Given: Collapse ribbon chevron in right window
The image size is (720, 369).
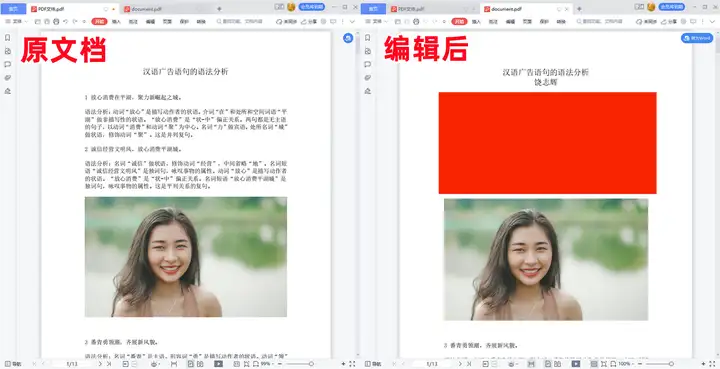Looking at the screenshot, I should click(x=712, y=22).
